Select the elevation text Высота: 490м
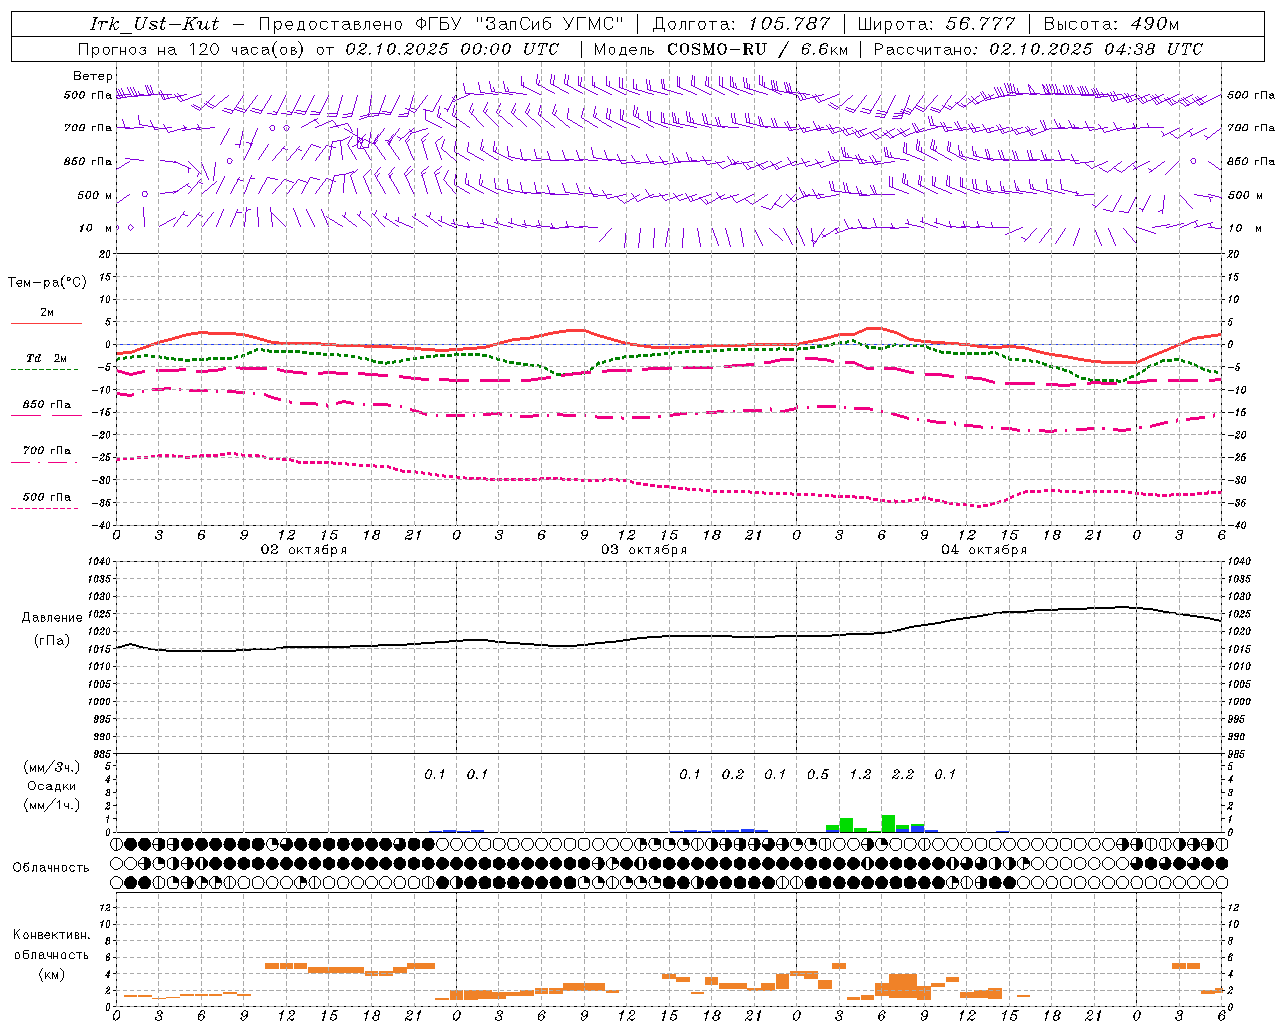Image resolution: width=1280 pixels, height=1024 pixels. [1111, 24]
